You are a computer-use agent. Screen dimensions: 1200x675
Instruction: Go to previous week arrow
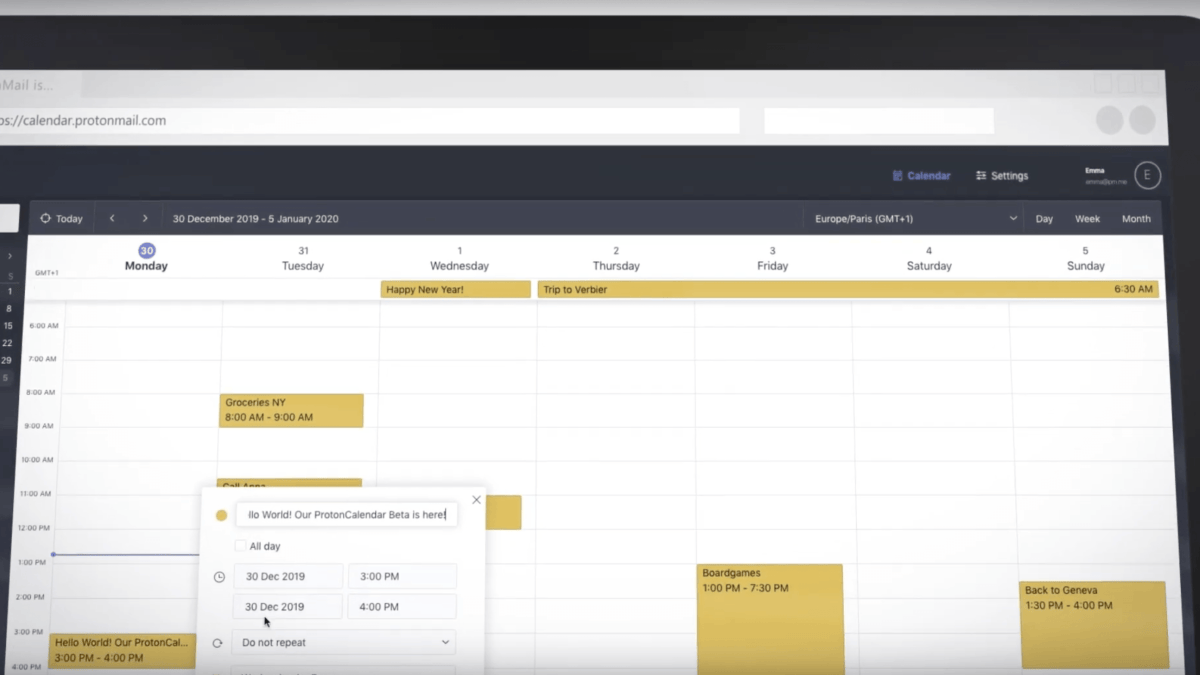(x=112, y=219)
